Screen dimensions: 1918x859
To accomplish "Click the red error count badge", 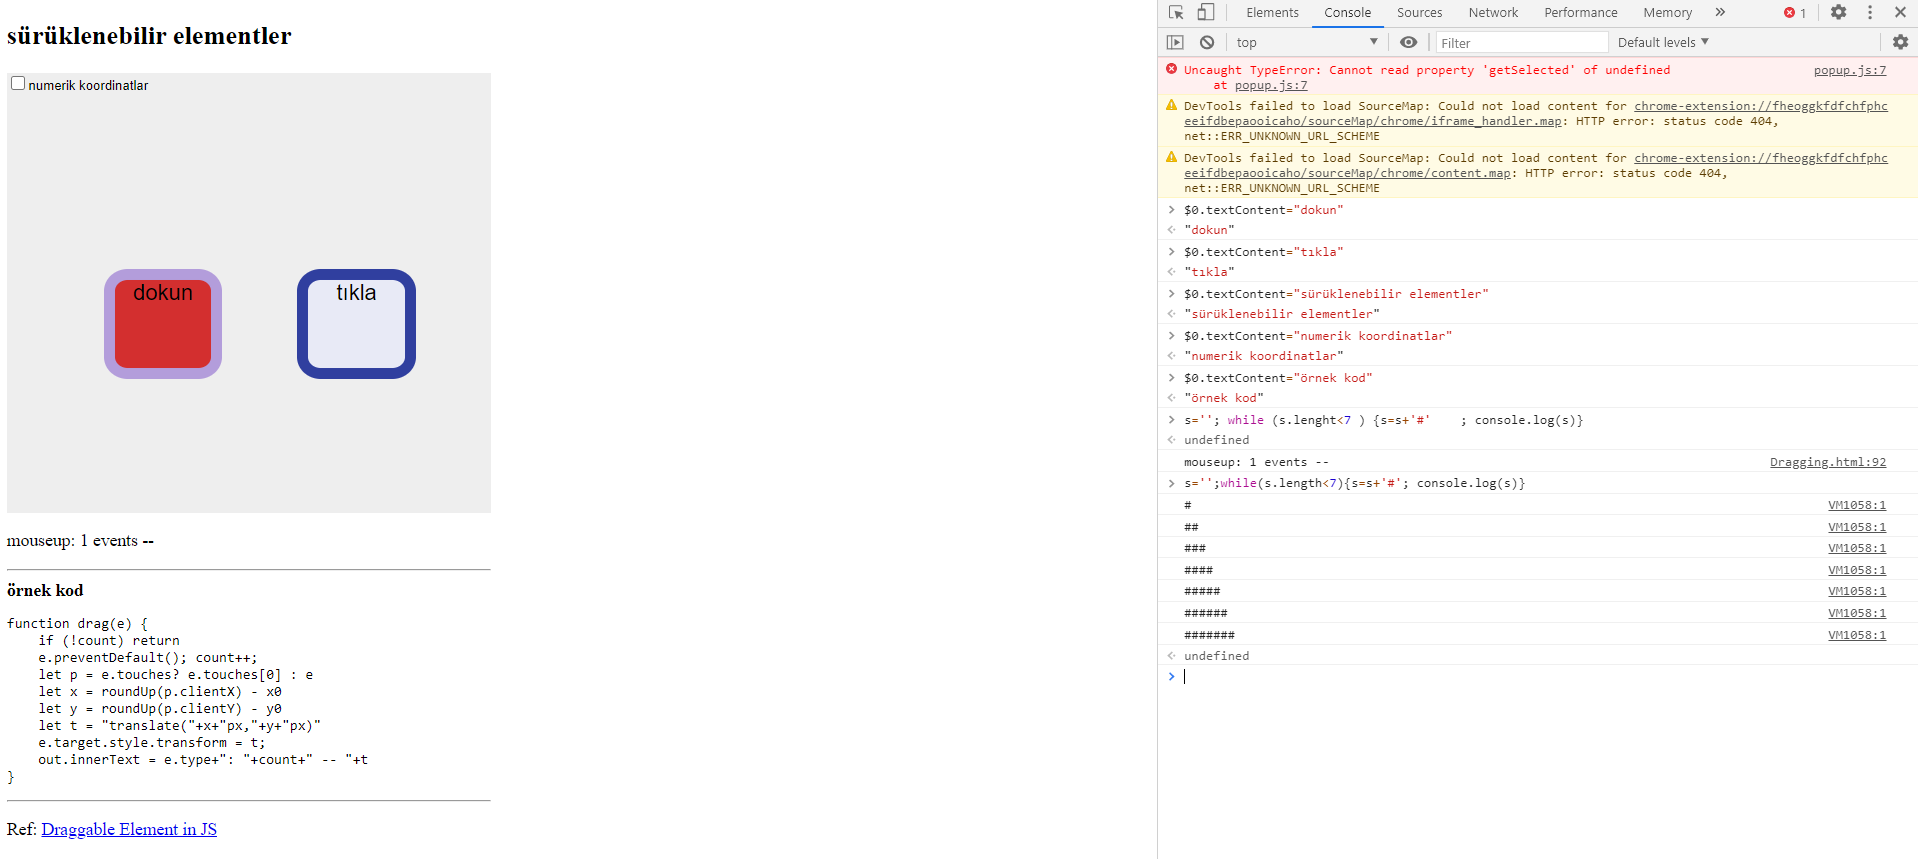I will [1795, 13].
